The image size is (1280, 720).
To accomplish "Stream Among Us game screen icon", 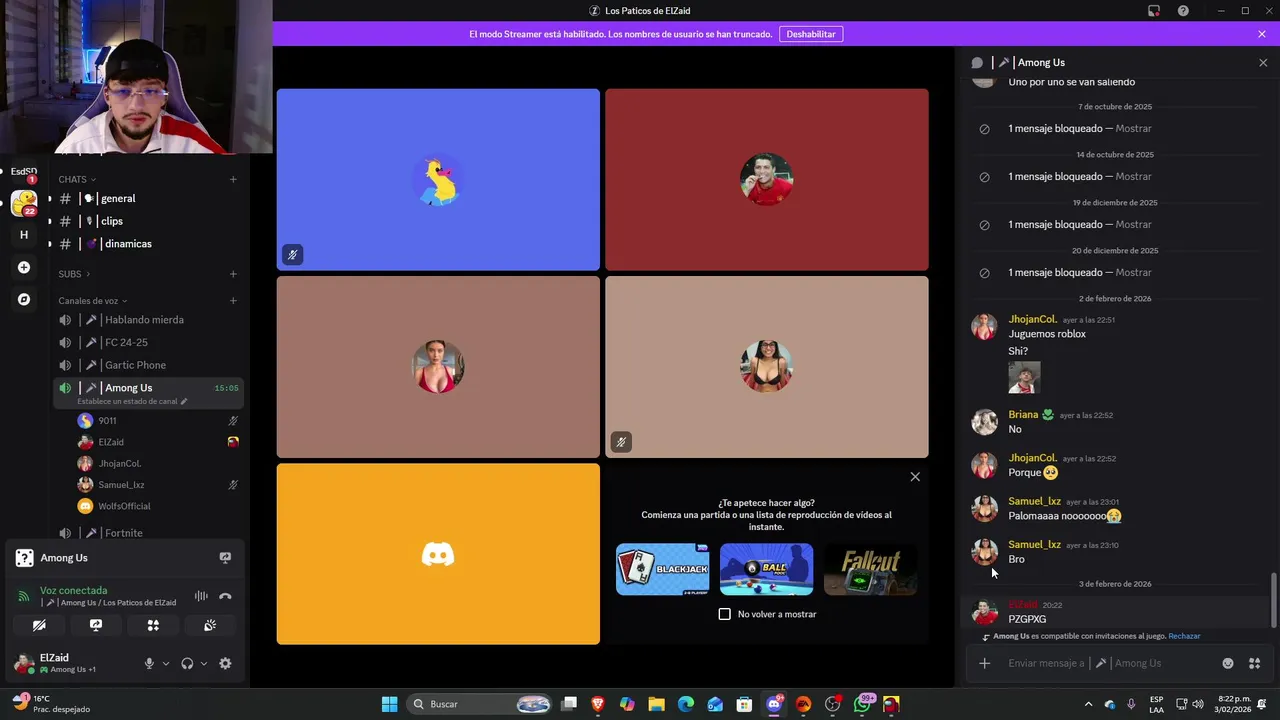I will (x=225, y=558).
